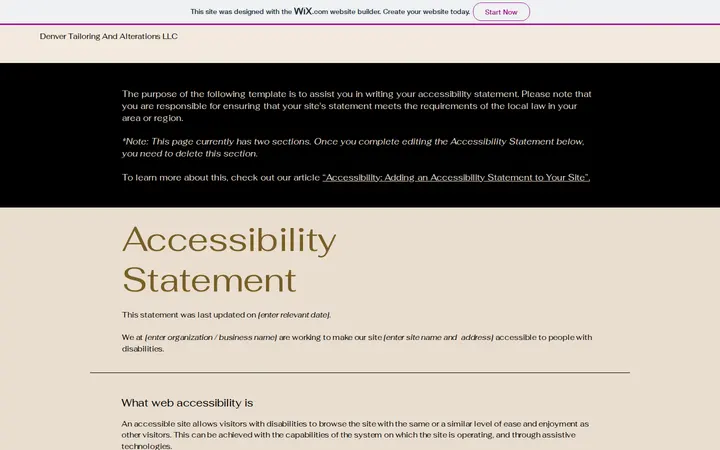Click the Start Now button

(x=501, y=12)
